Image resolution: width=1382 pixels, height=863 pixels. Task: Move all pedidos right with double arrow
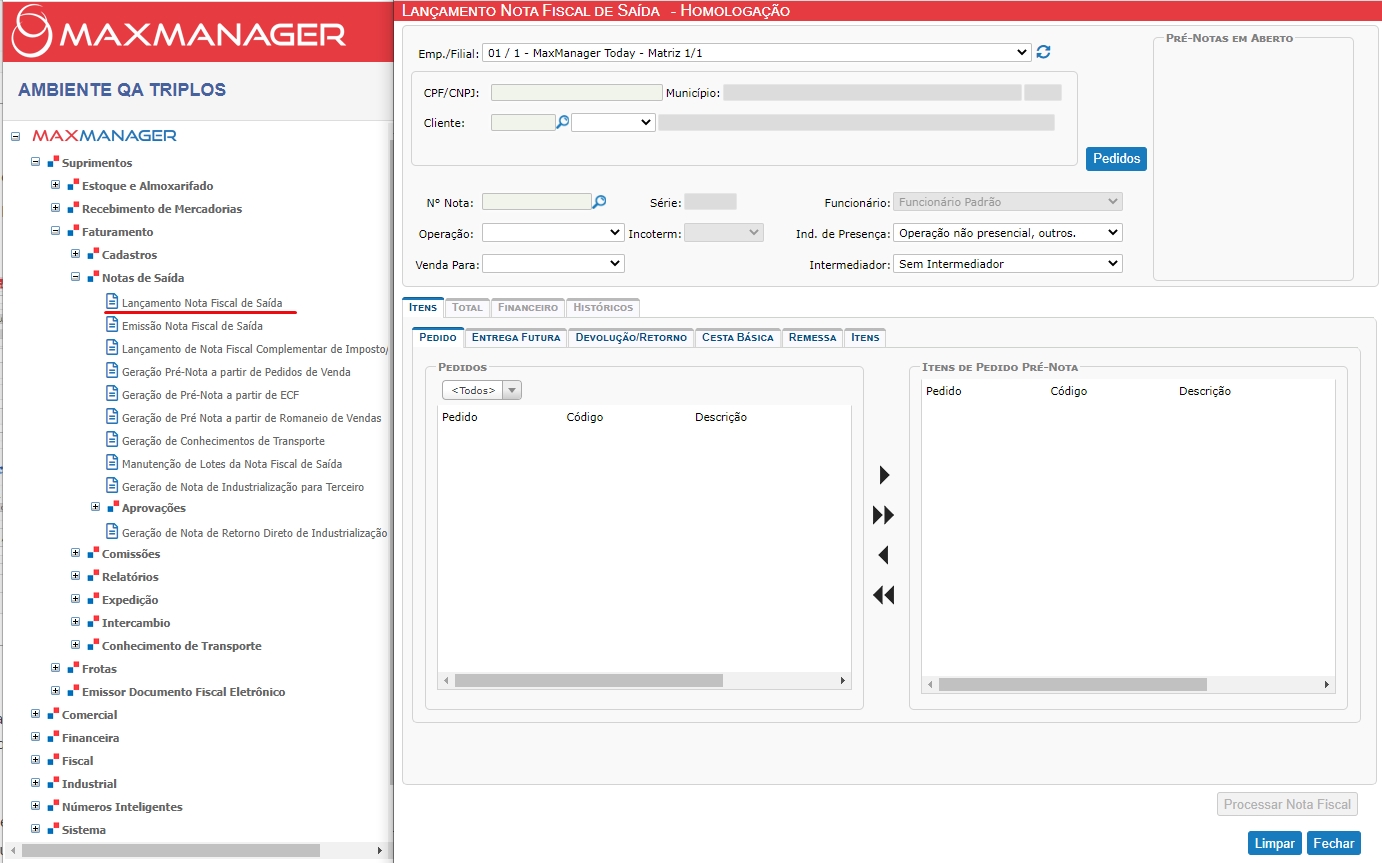[884, 515]
